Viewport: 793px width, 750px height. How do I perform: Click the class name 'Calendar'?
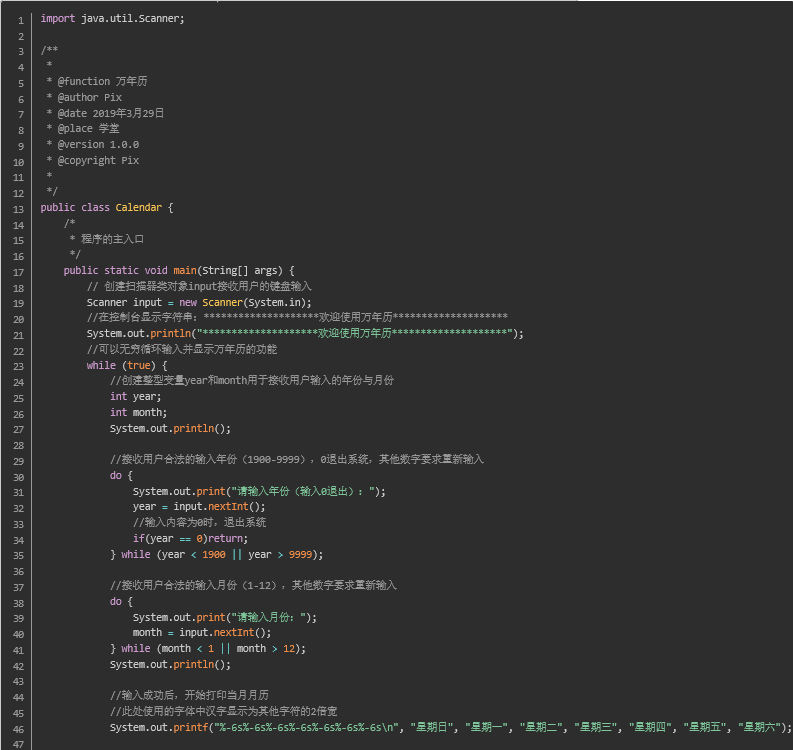[x=139, y=207]
